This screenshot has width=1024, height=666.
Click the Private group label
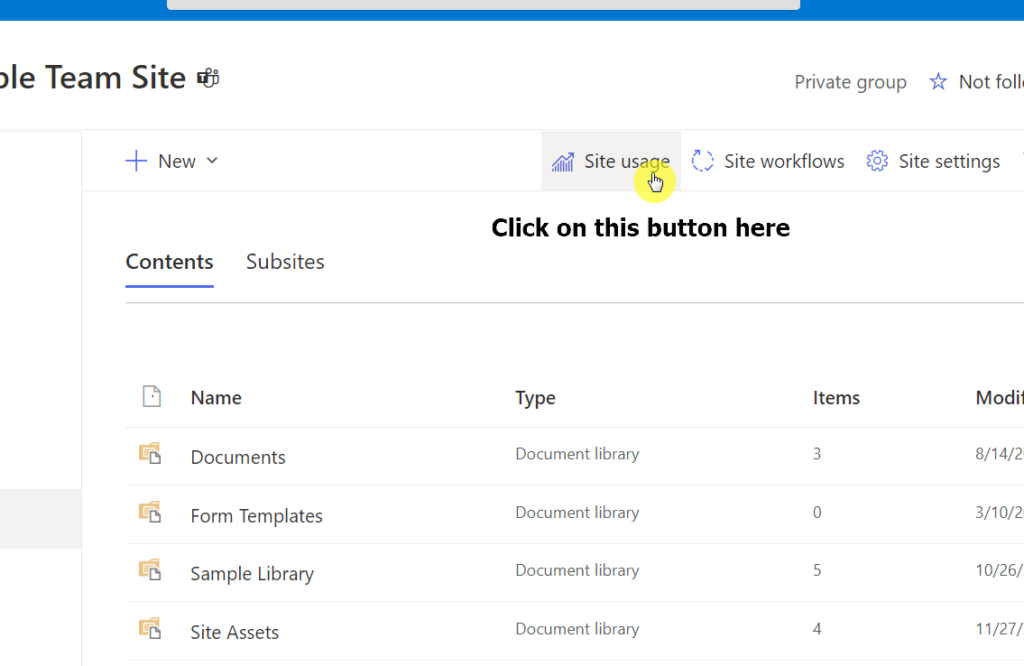pyautogui.click(x=850, y=82)
